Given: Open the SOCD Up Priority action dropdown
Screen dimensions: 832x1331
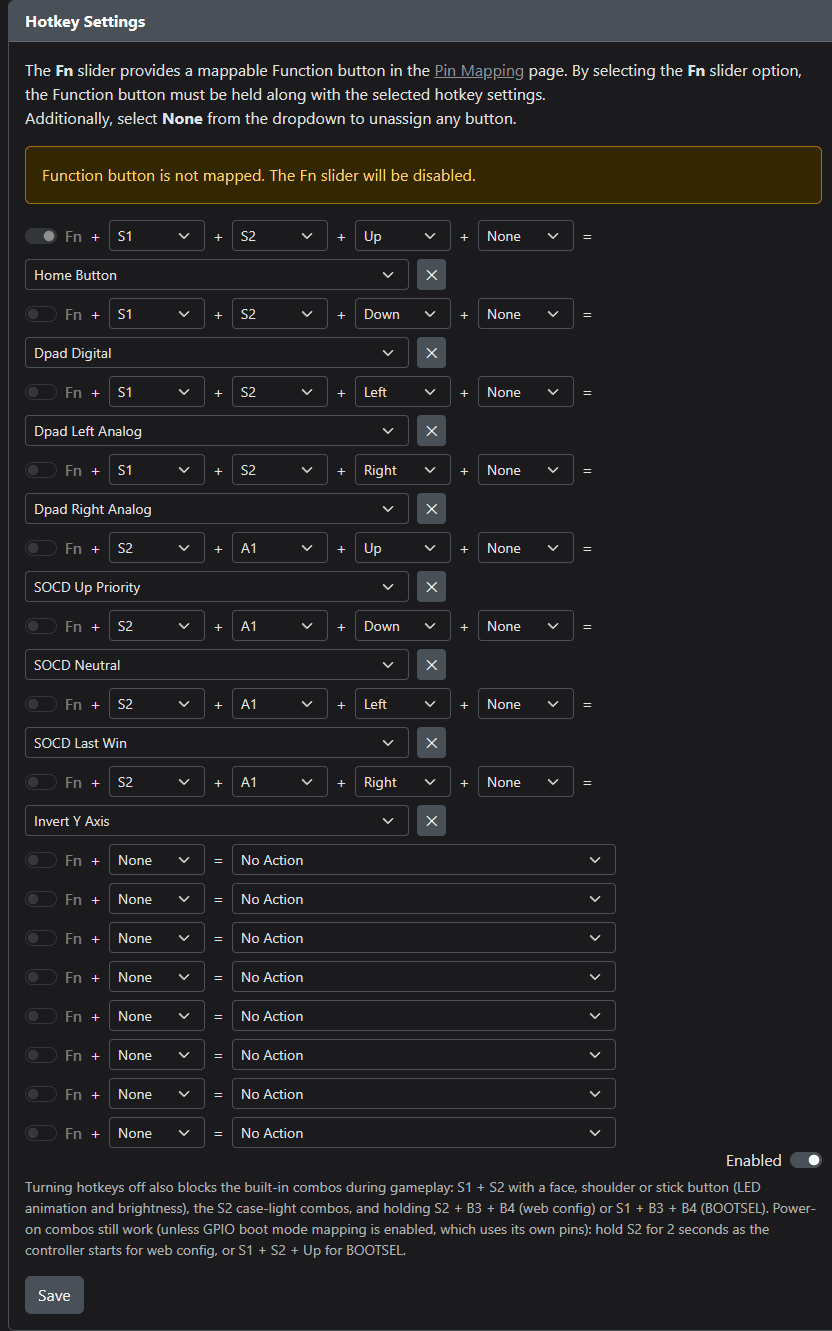Looking at the screenshot, I should coord(217,587).
